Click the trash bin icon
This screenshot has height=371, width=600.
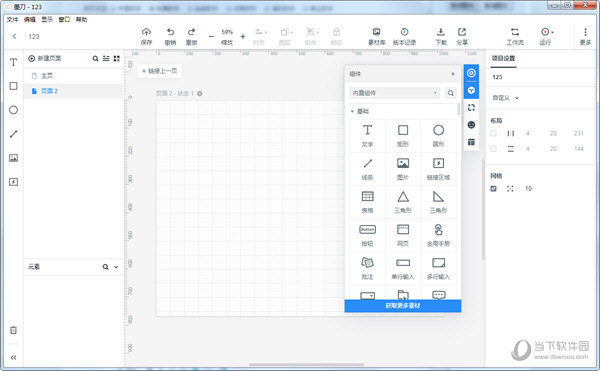coord(13,330)
